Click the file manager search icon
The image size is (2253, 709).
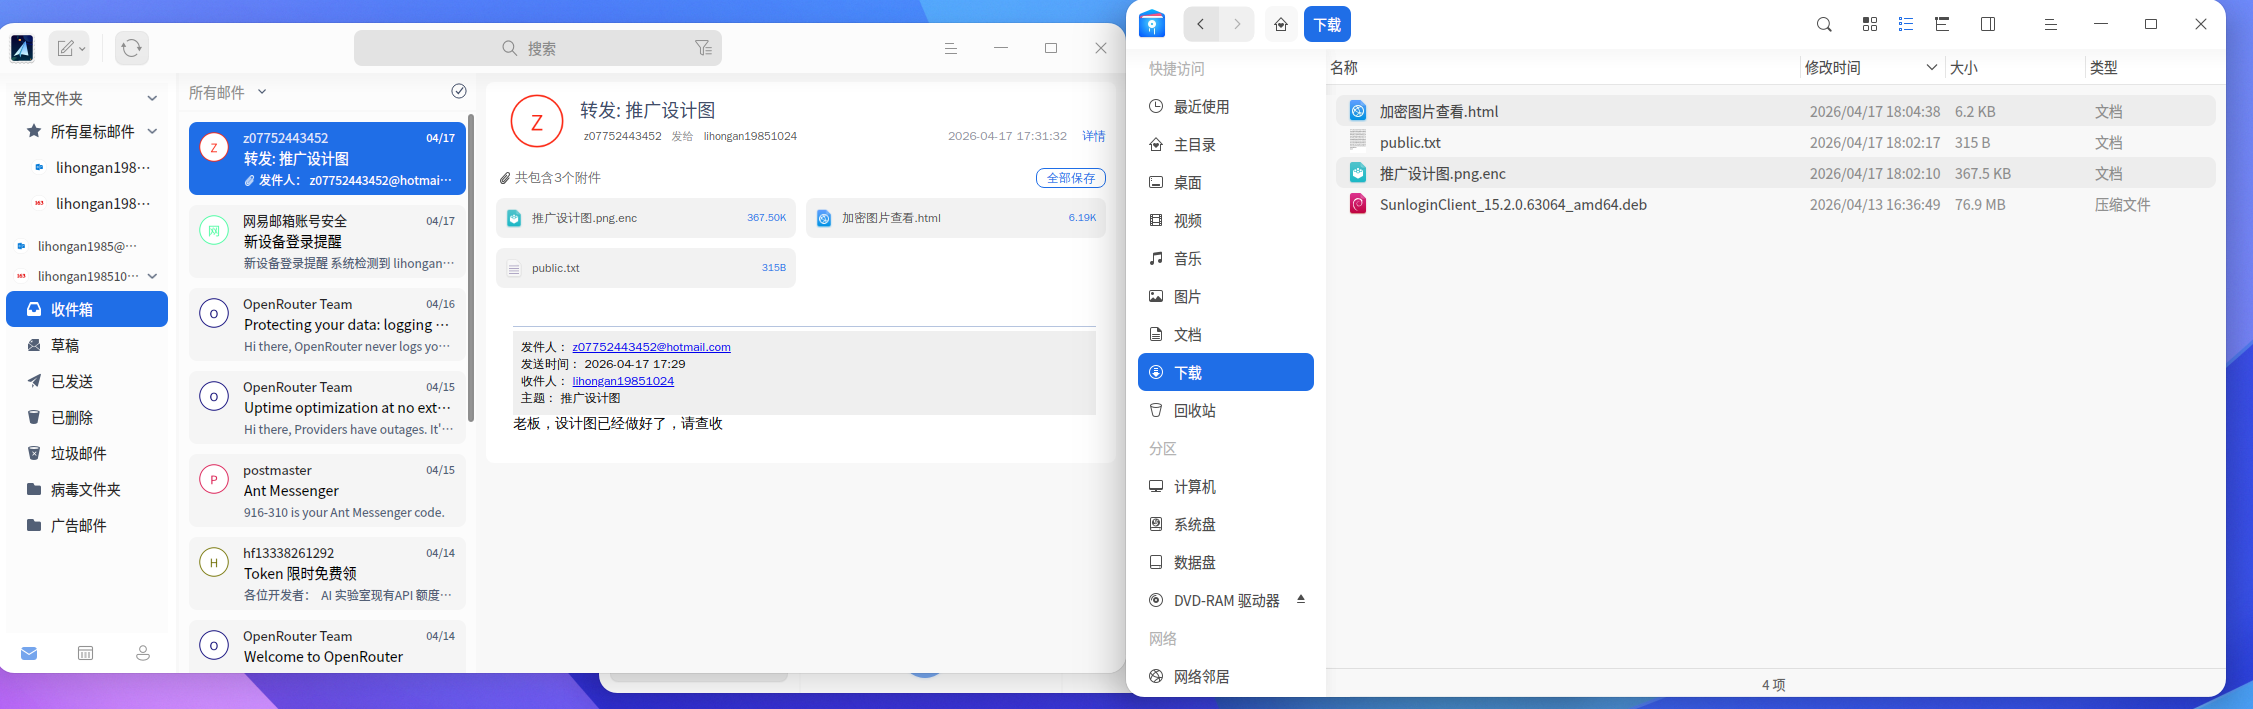click(1824, 24)
